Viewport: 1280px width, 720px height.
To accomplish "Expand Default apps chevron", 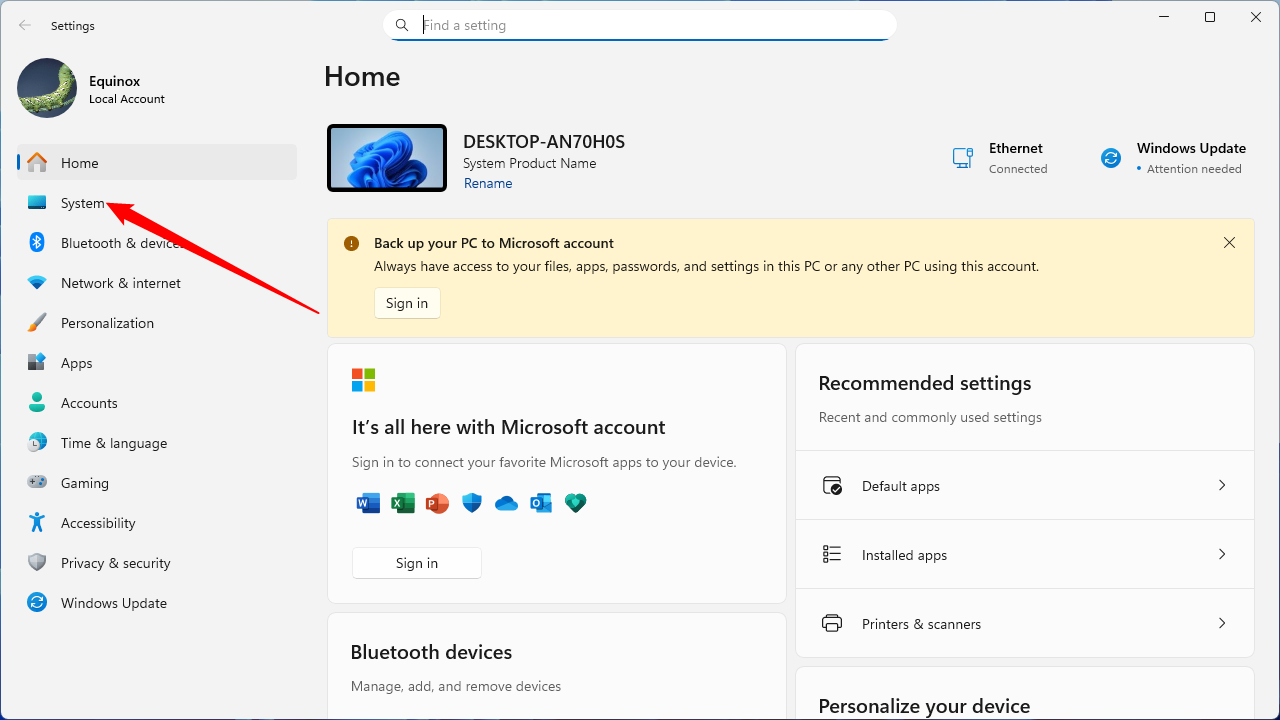I will (1221, 485).
